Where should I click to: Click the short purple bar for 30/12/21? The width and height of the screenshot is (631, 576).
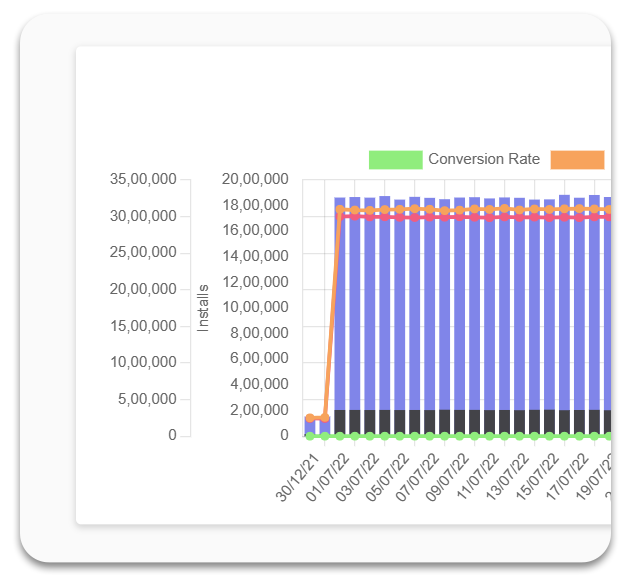310,428
